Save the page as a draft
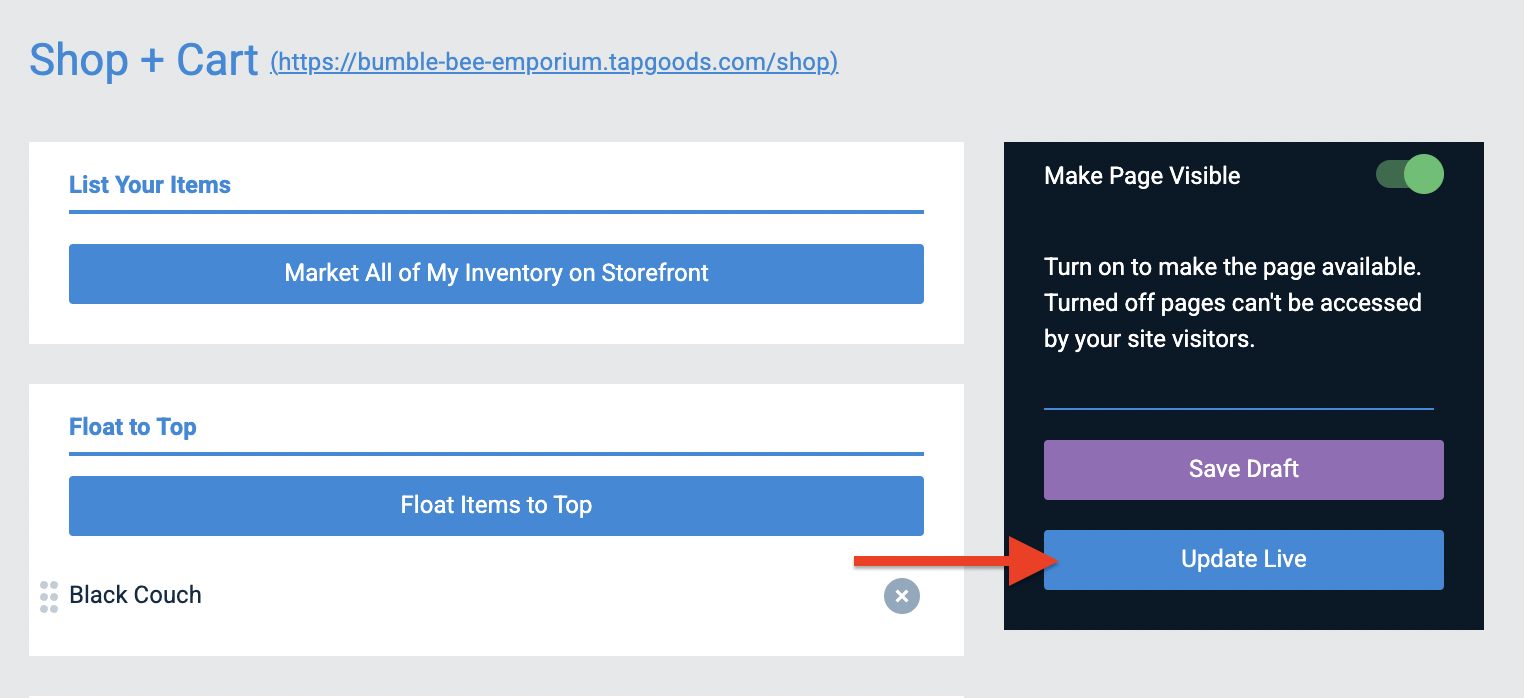Screen dimensions: 1524x698 point(1243,469)
